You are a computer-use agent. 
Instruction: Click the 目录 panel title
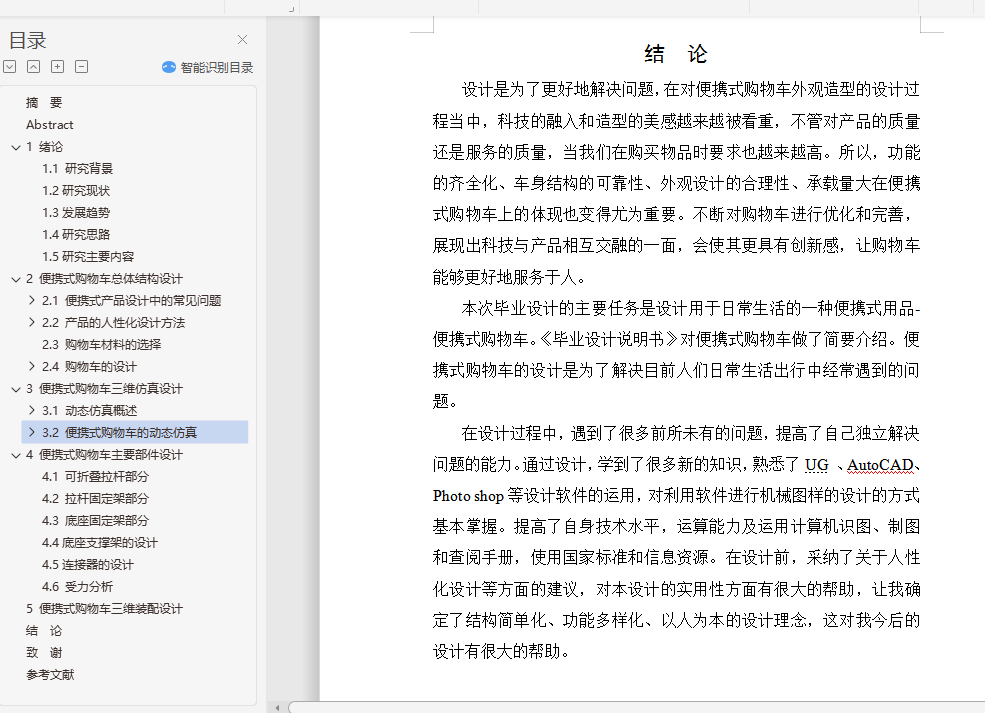(28, 40)
